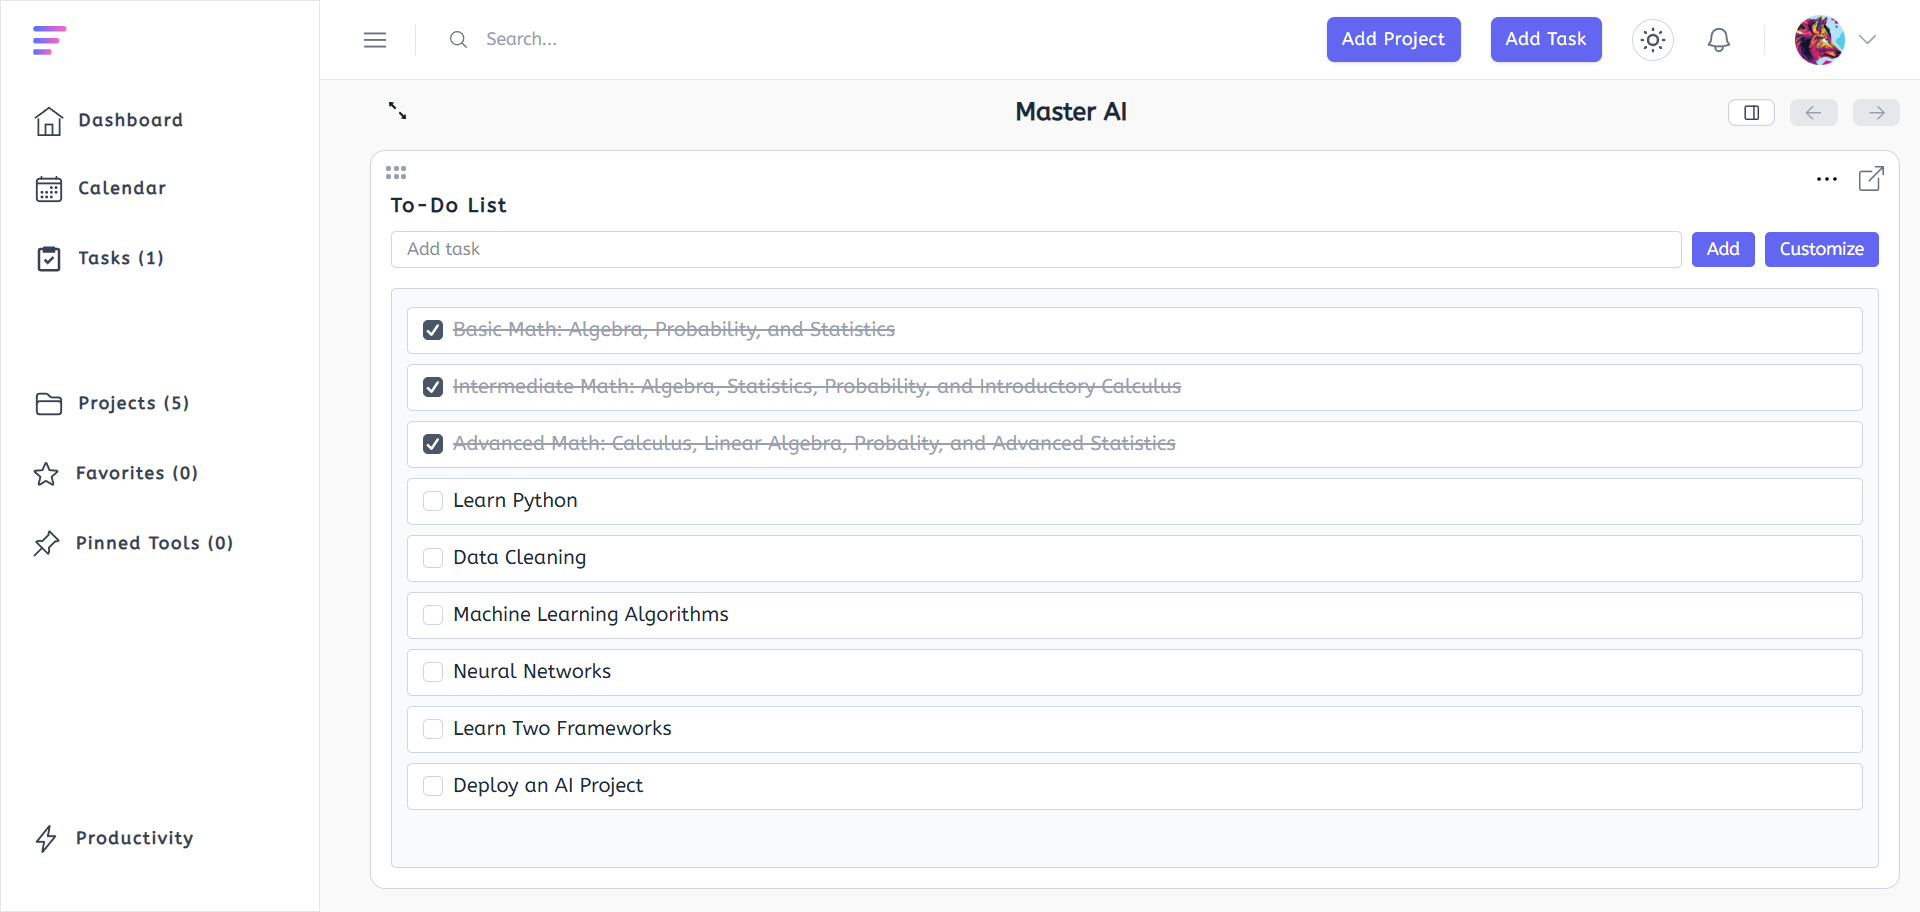Click the Customize button
The height and width of the screenshot is (912, 1920).
click(1821, 249)
